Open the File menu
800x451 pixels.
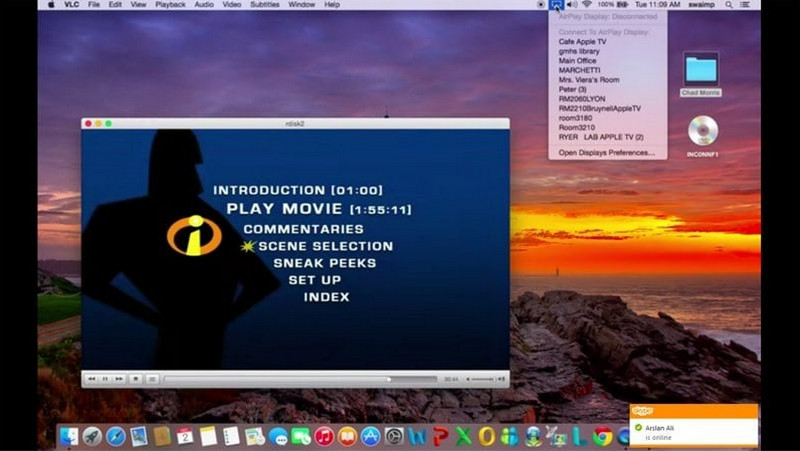[x=94, y=5]
